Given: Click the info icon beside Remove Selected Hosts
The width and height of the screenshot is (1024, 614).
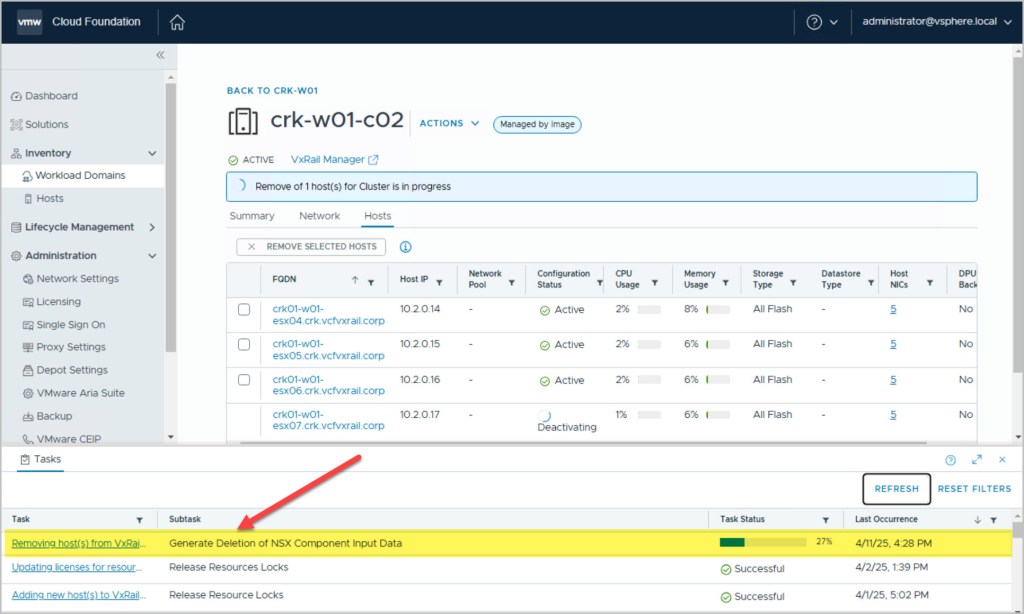Looking at the screenshot, I should click(406, 247).
